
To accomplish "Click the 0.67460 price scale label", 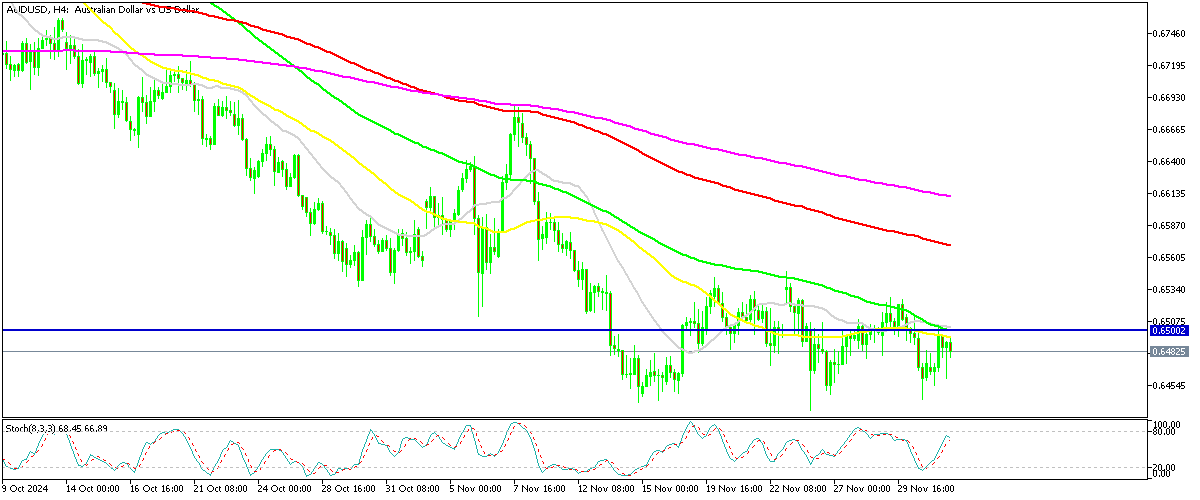I will point(1168,34).
